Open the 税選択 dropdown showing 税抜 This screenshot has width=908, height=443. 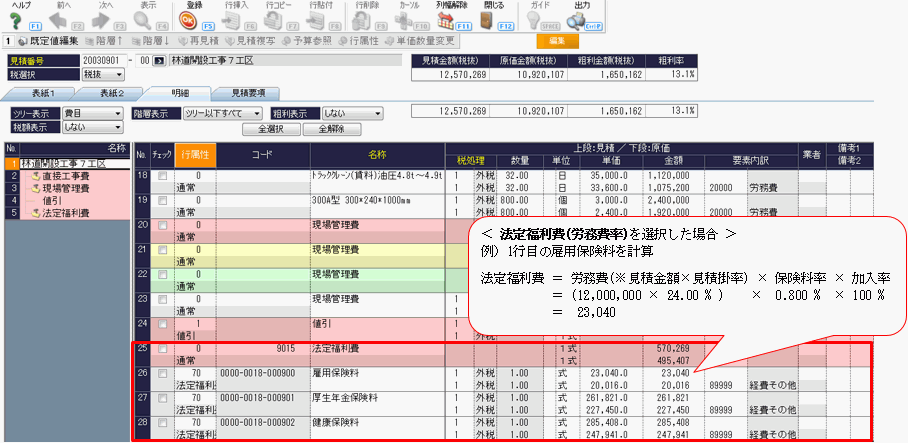[102, 74]
